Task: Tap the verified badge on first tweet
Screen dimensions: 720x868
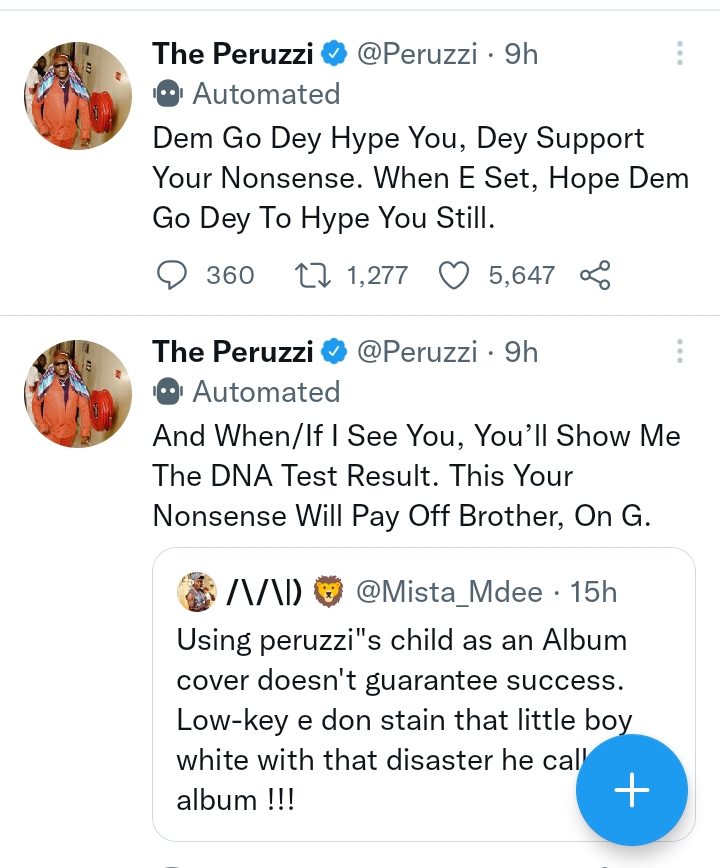Action: [333, 53]
